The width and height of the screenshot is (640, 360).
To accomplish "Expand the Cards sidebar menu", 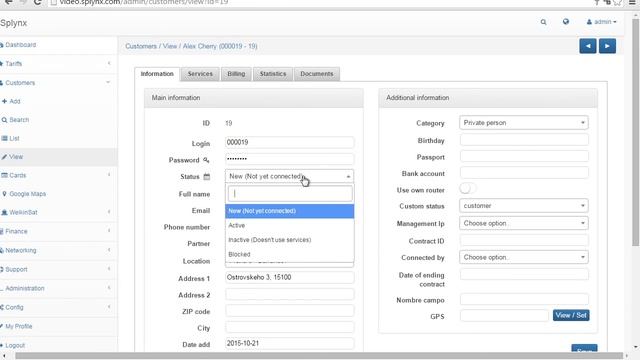I will 58,176.
